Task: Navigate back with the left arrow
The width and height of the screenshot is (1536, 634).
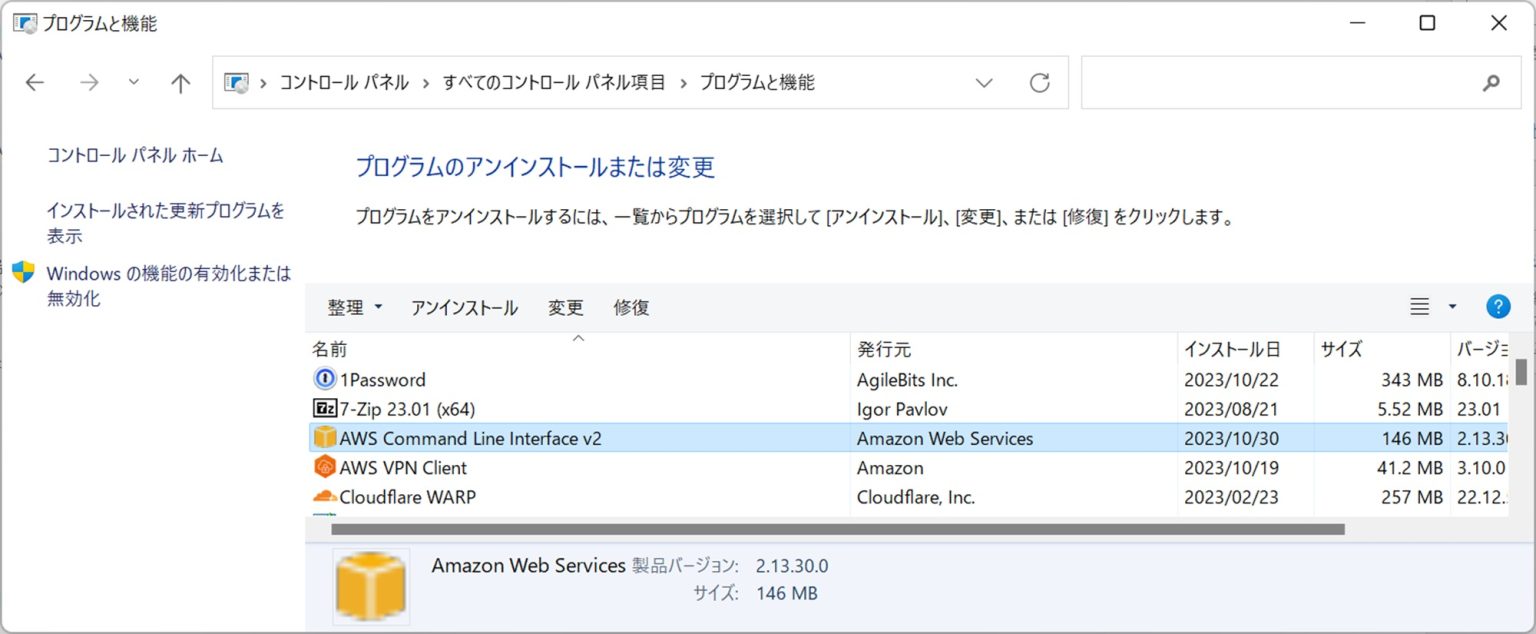Action: pos(35,82)
